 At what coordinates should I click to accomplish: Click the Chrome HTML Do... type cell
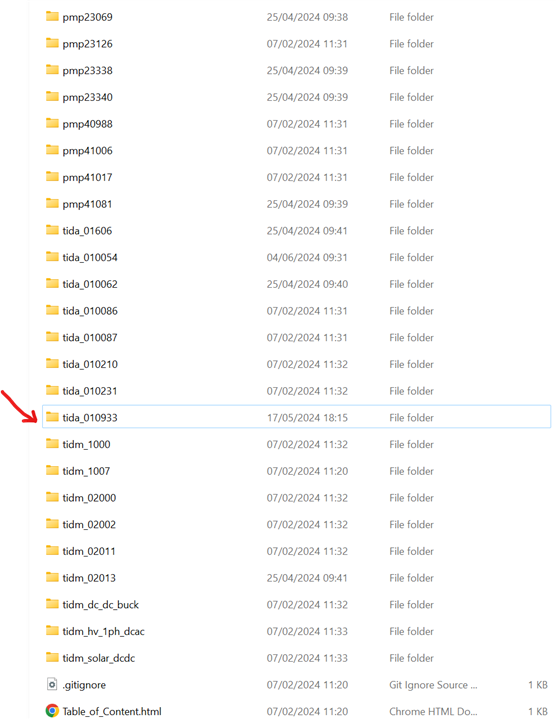pyautogui.click(x=433, y=711)
